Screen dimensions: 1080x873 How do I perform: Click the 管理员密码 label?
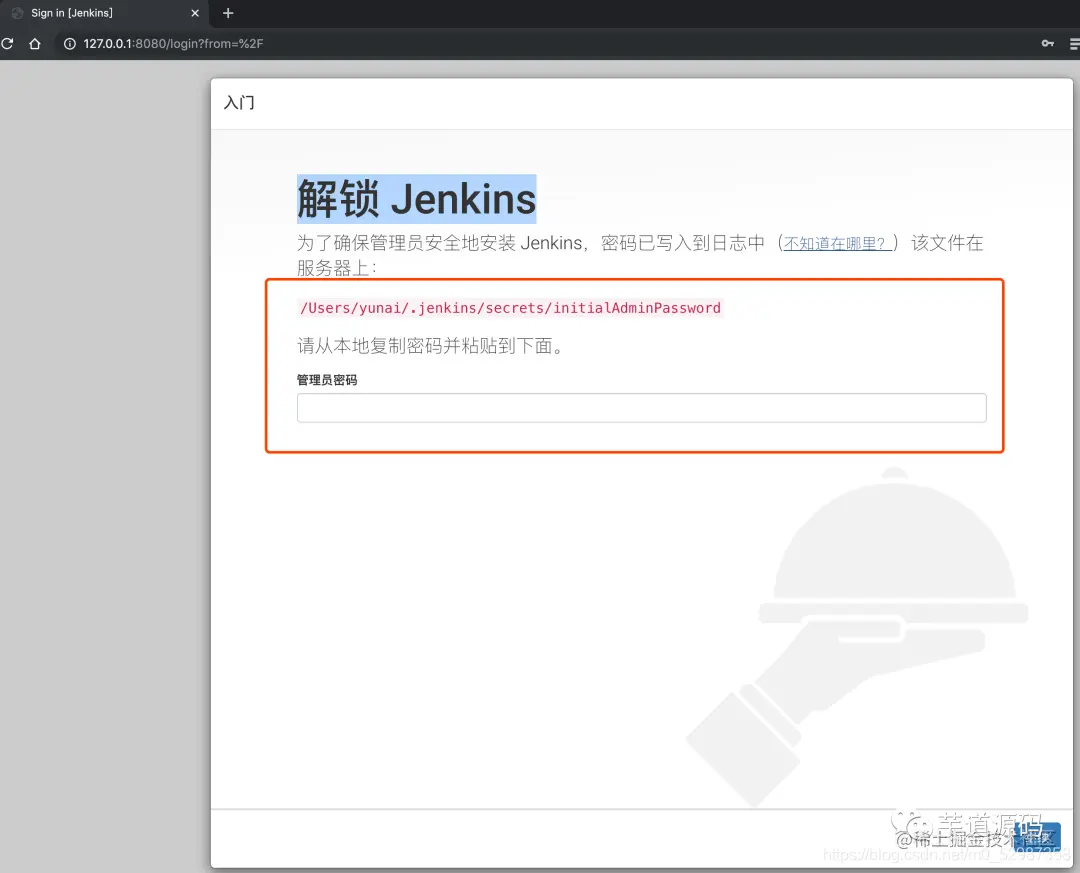326,380
